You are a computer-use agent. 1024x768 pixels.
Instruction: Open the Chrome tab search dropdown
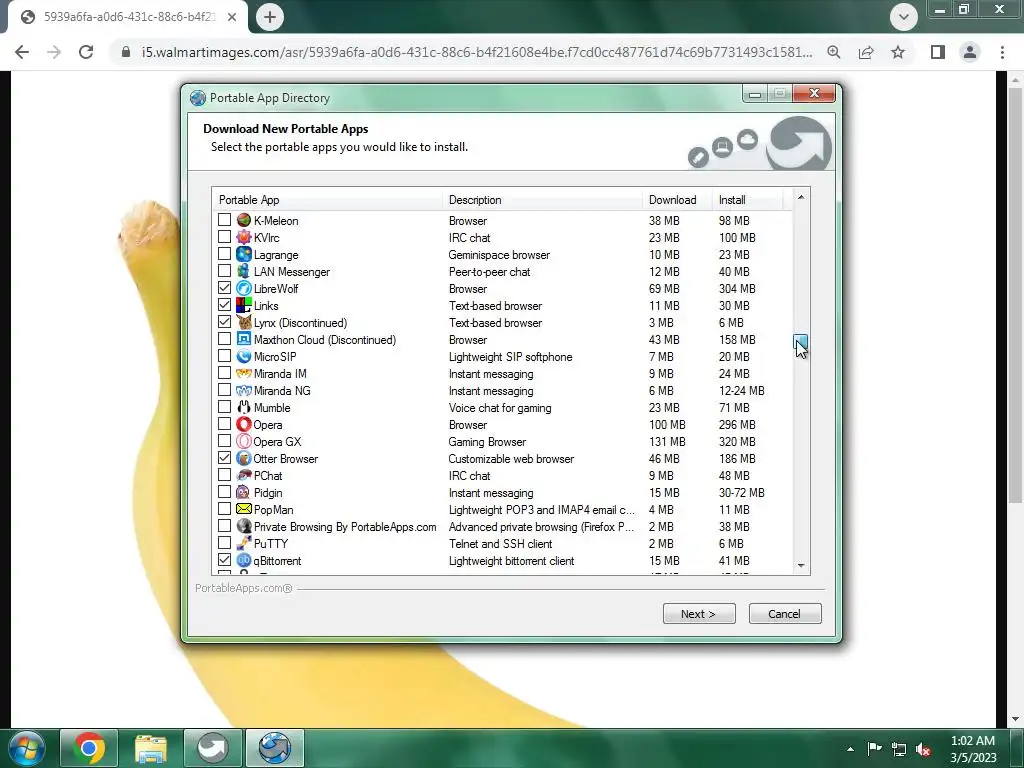(904, 17)
